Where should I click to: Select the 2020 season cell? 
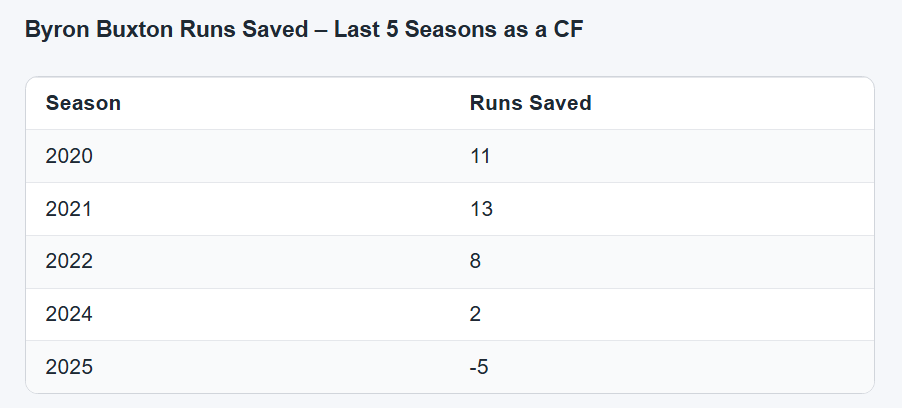[69, 156]
